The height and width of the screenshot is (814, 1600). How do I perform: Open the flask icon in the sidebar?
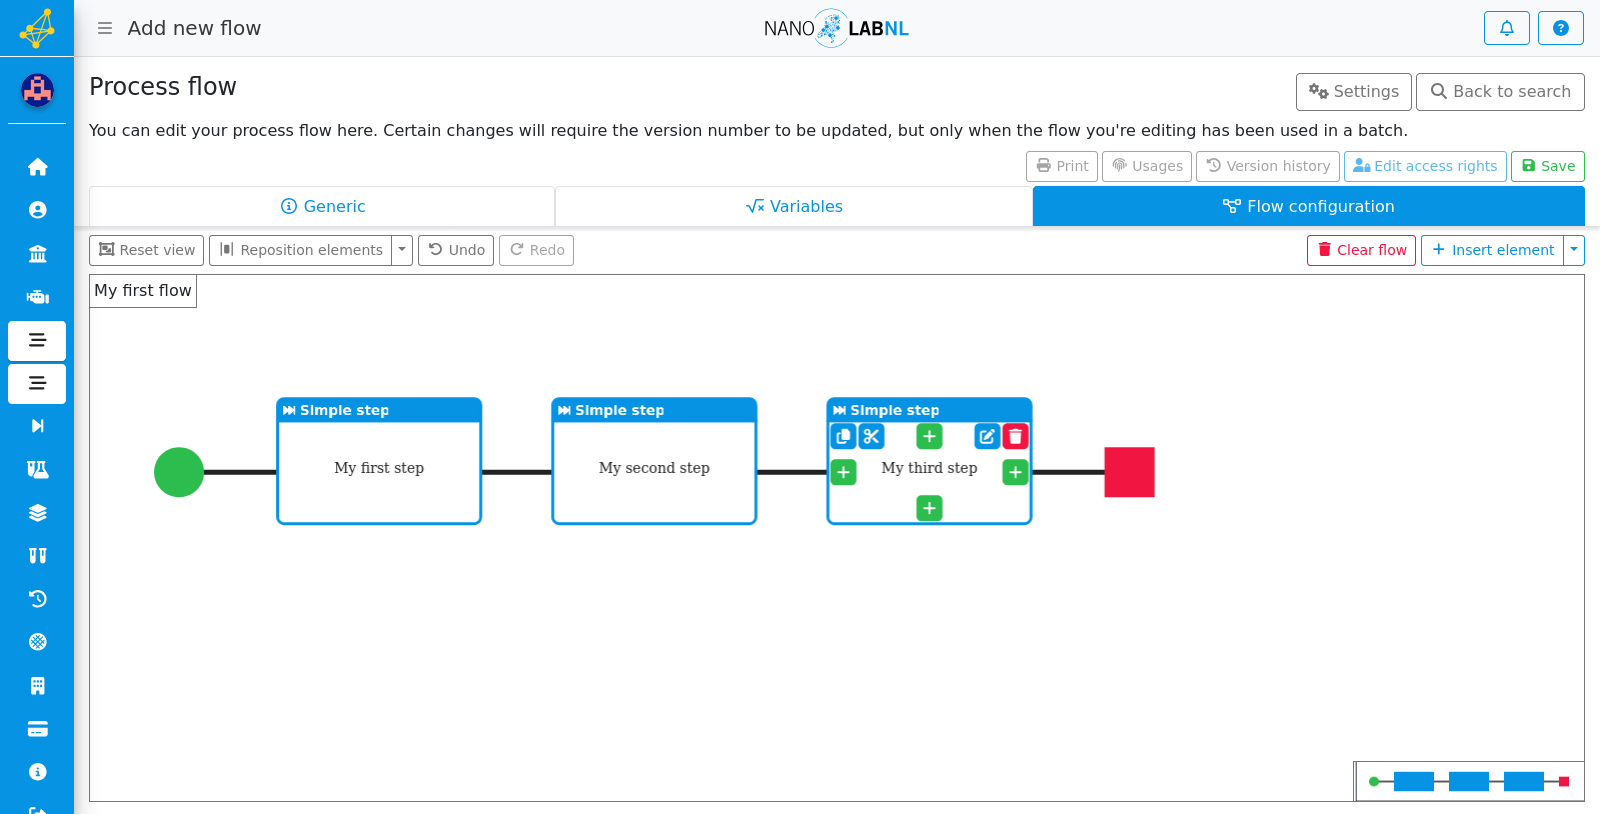coord(37,470)
